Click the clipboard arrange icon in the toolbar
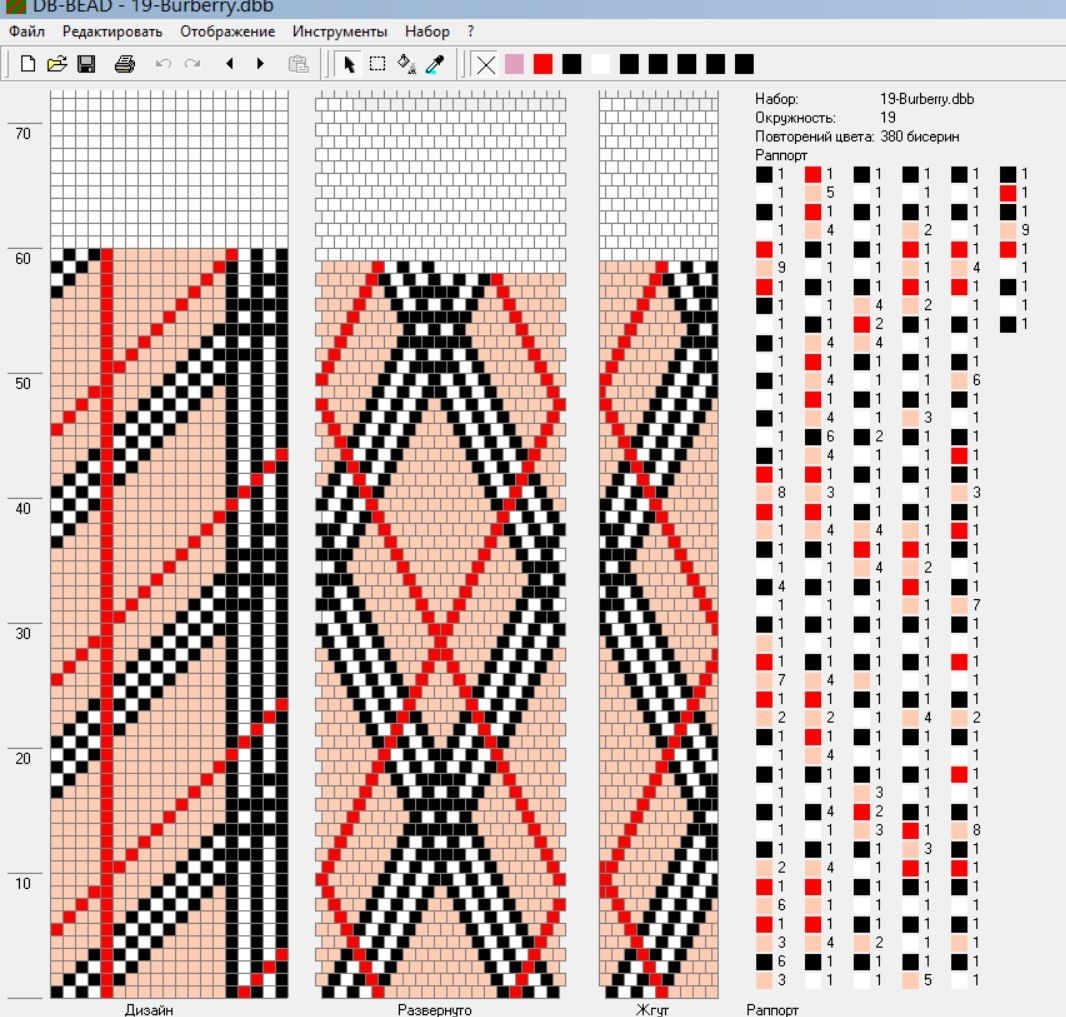Viewport: 1066px width, 1017px height. [x=298, y=64]
